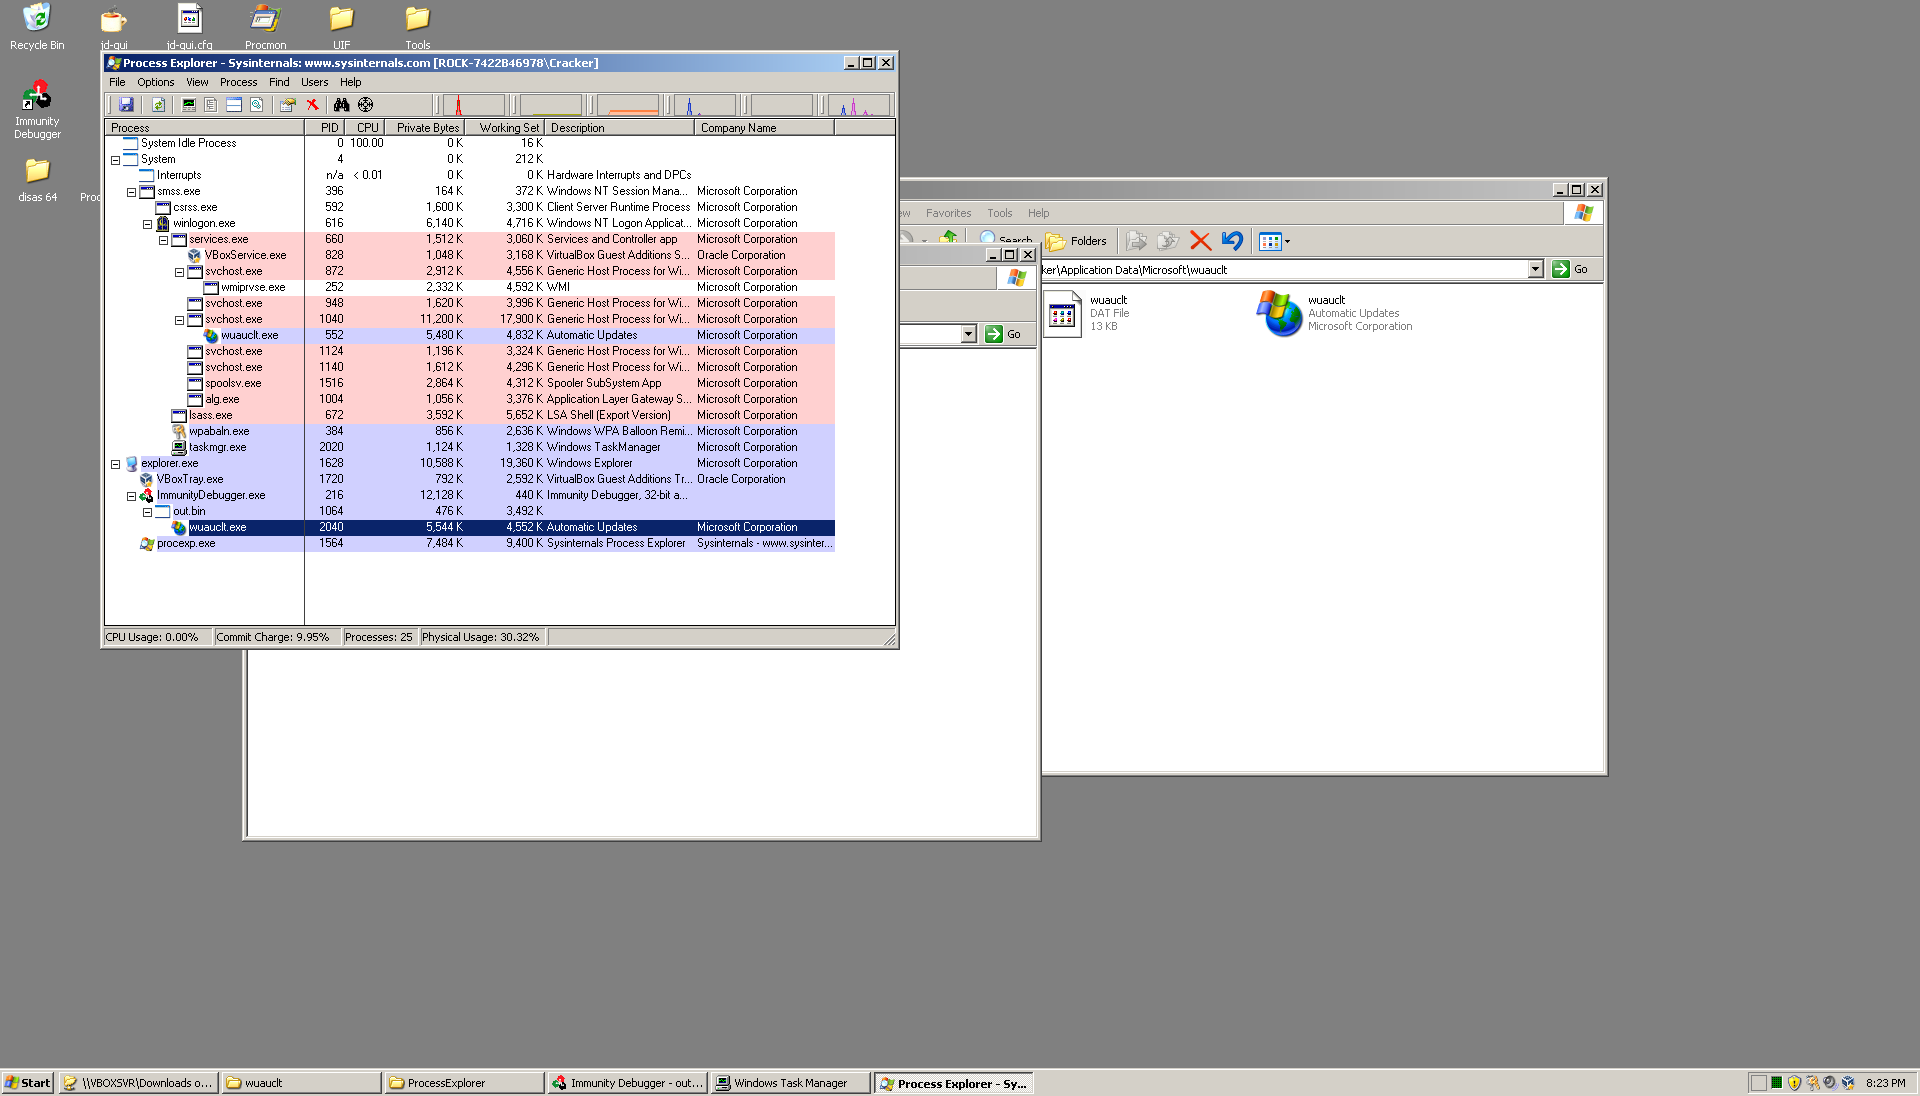Open the File menu in Process Explorer
1920x1096 pixels.
[x=117, y=82]
